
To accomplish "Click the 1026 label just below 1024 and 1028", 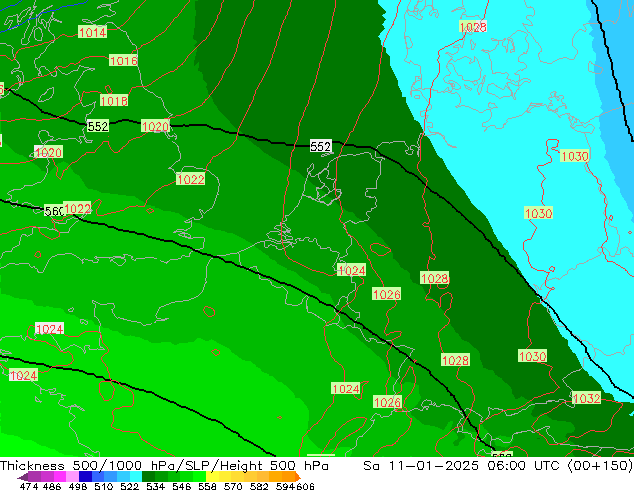I will tap(387, 294).
